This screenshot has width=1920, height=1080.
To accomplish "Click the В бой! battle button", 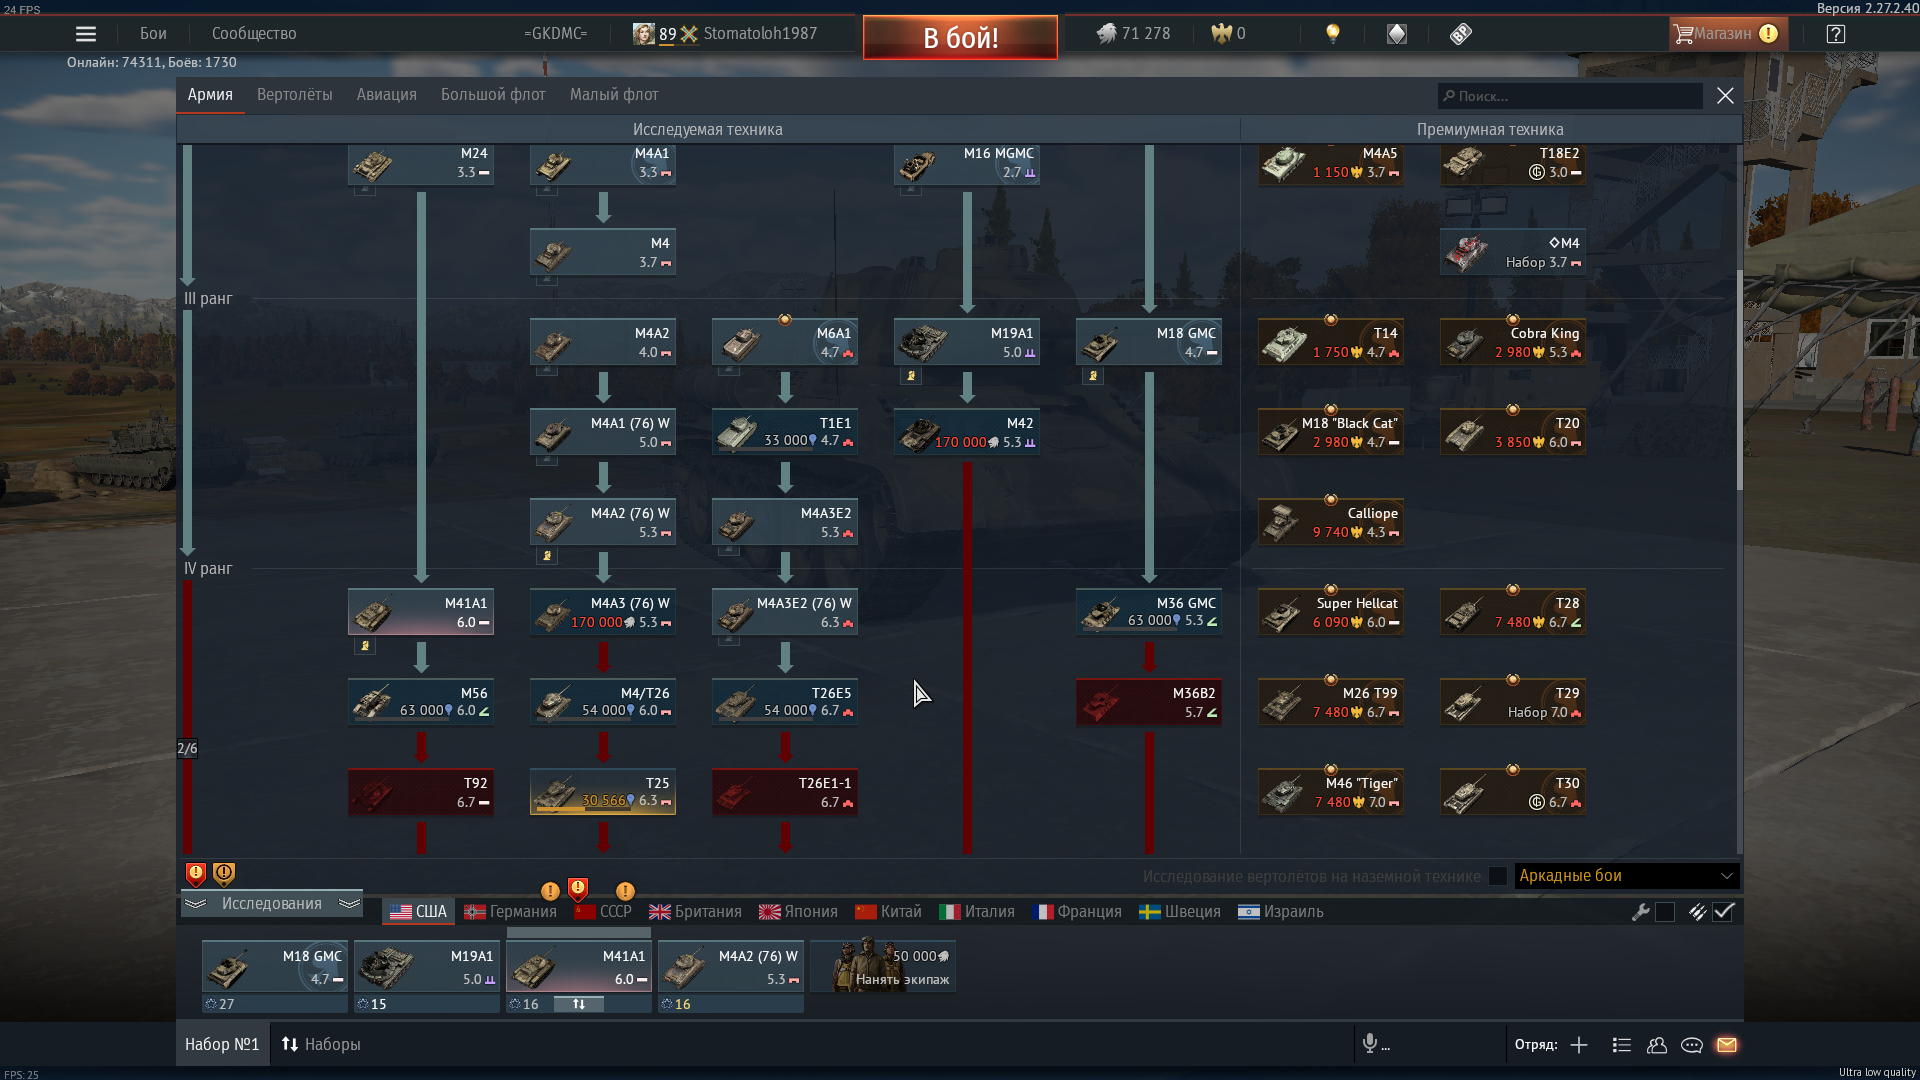I will pos(960,38).
